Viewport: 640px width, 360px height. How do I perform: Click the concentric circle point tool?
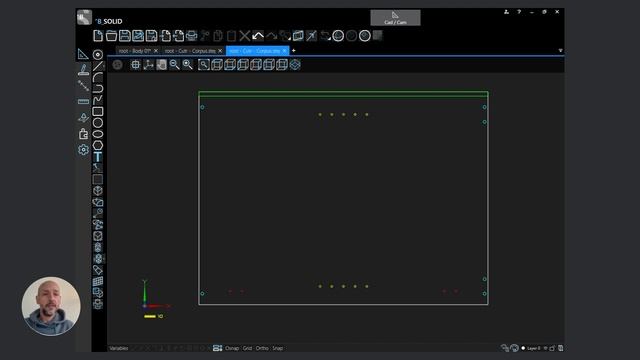(x=98, y=54)
